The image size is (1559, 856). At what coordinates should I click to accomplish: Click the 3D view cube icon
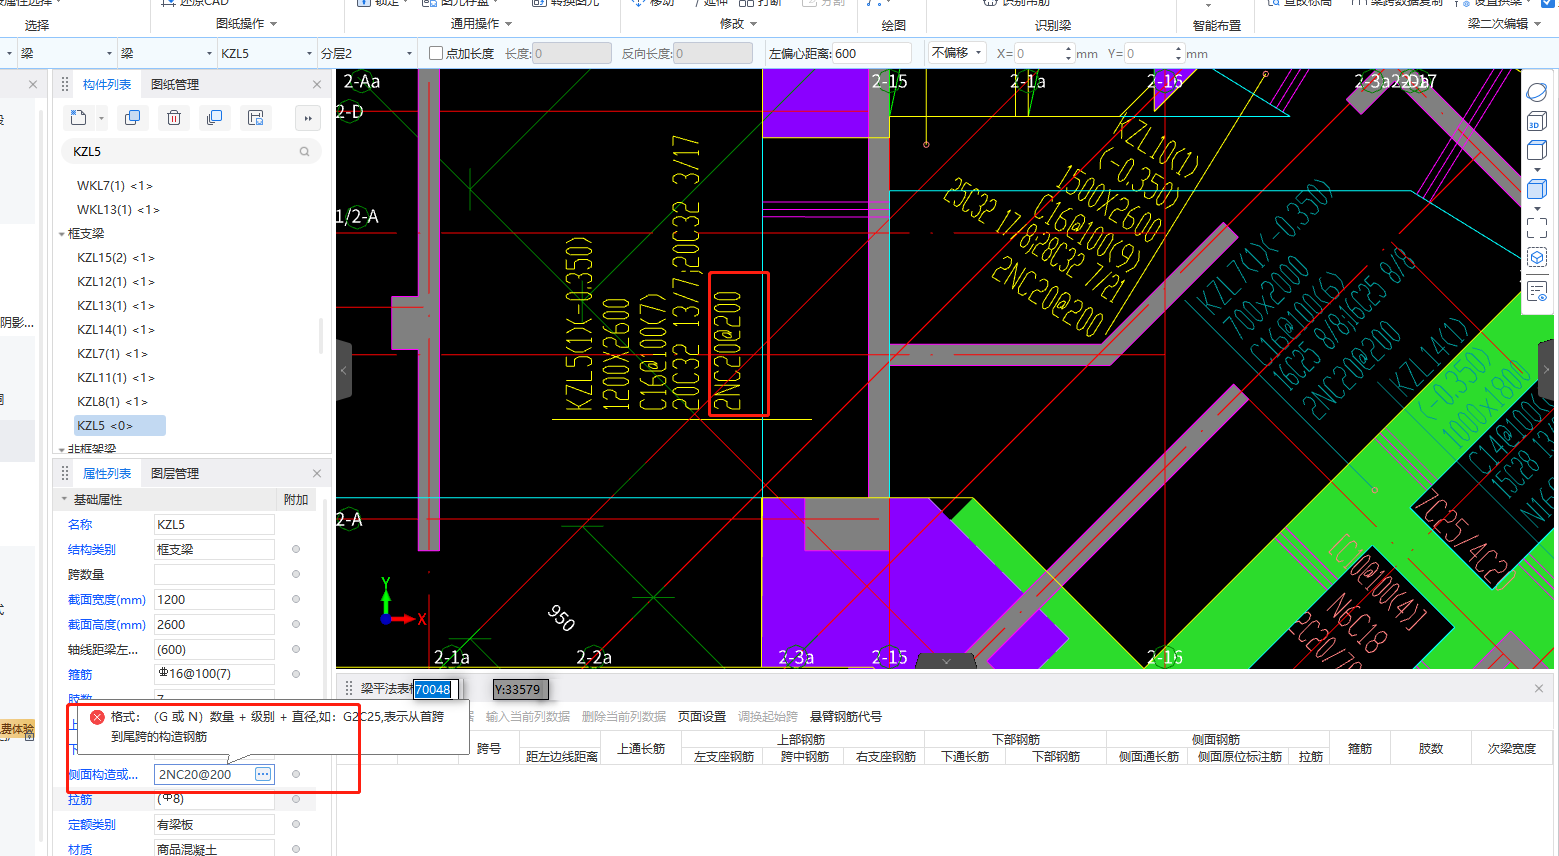(1537, 121)
